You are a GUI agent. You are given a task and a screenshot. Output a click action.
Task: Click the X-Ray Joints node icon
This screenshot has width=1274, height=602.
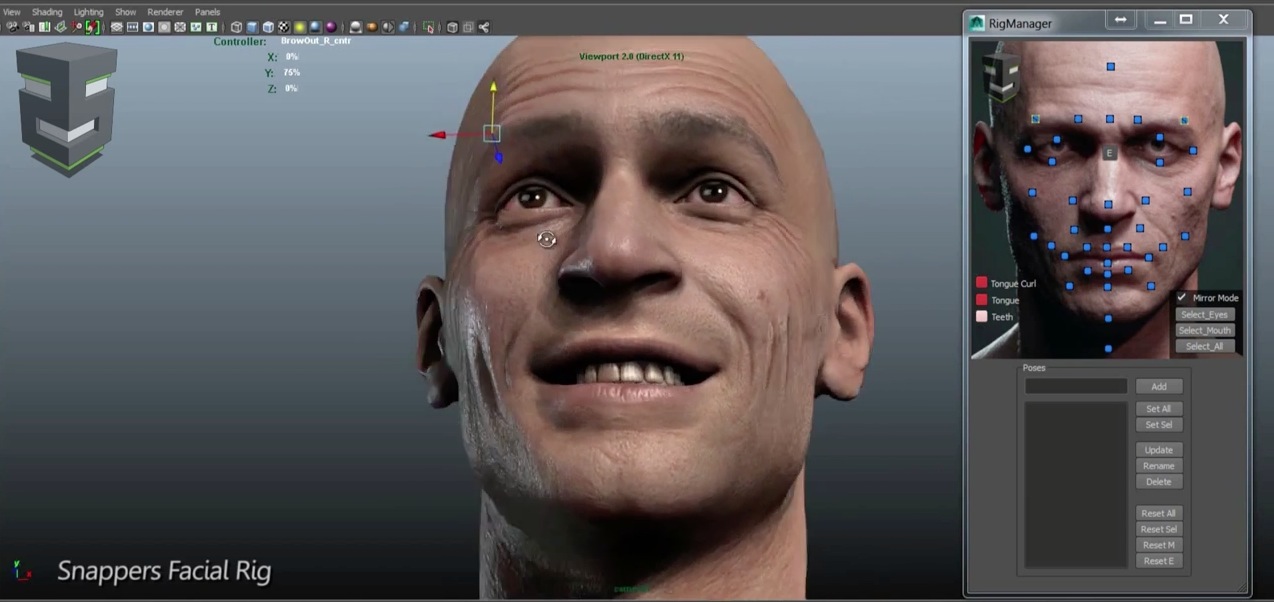point(484,27)
